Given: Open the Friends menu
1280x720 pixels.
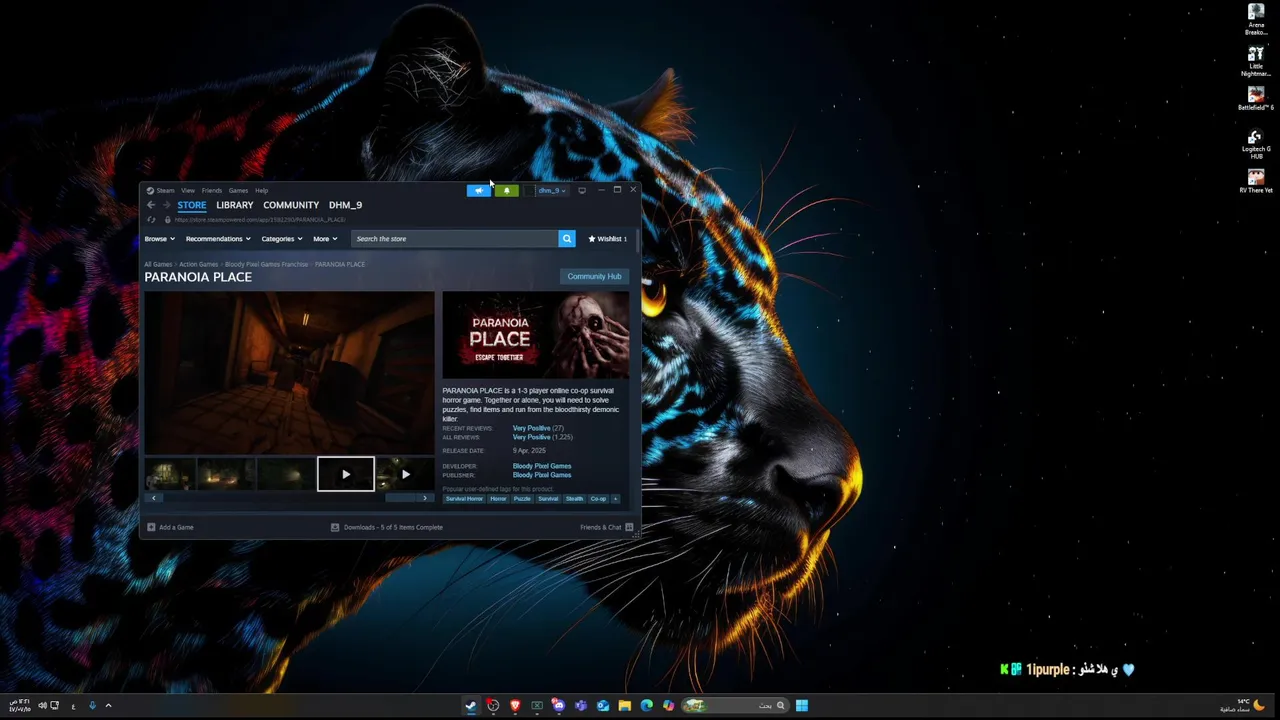Looking at the screenshot, I should (212, 190).
